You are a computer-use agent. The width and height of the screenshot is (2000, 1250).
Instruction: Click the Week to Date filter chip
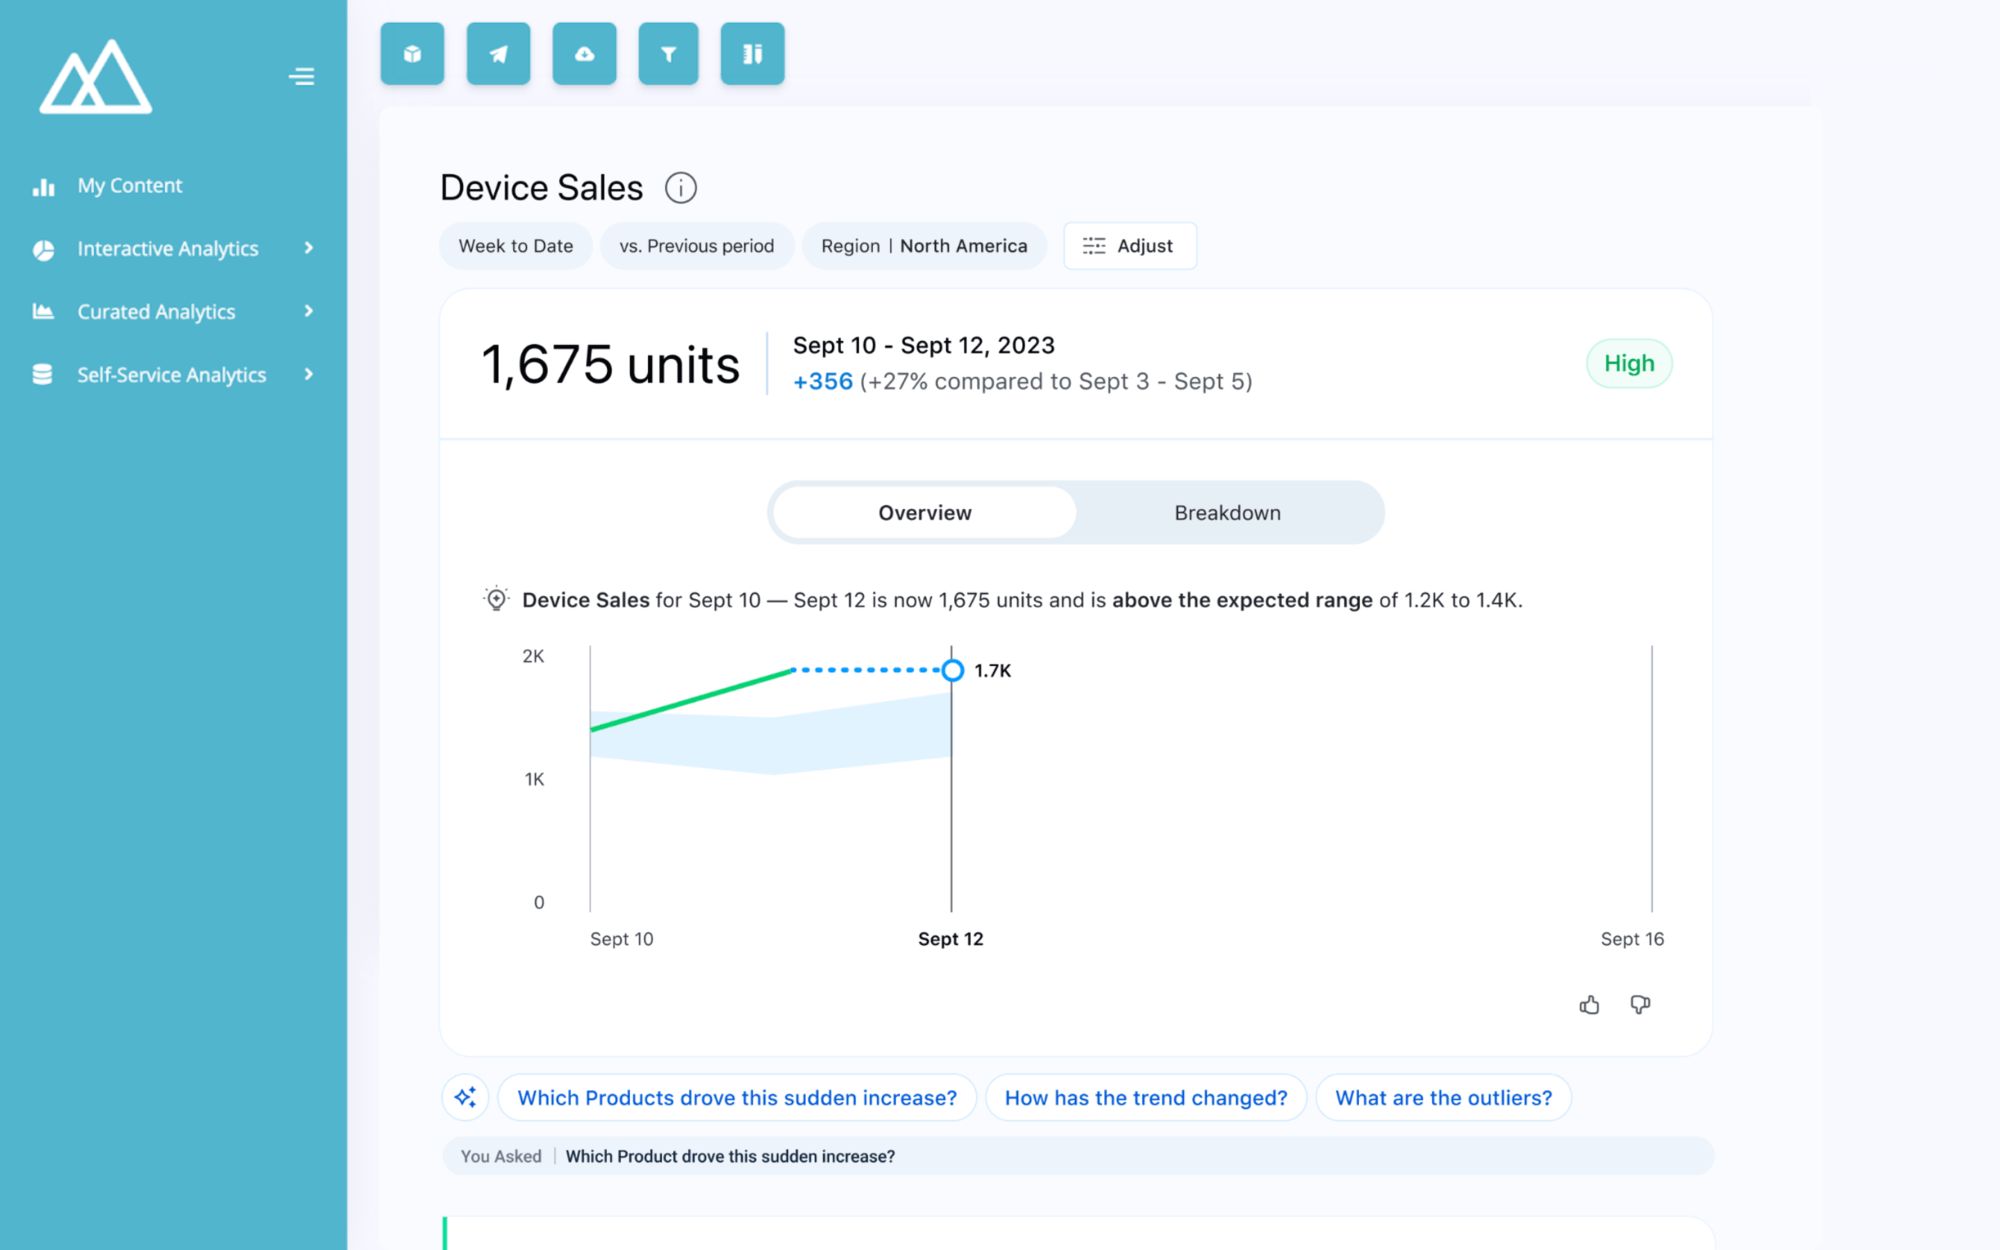[x=515, y=246]
